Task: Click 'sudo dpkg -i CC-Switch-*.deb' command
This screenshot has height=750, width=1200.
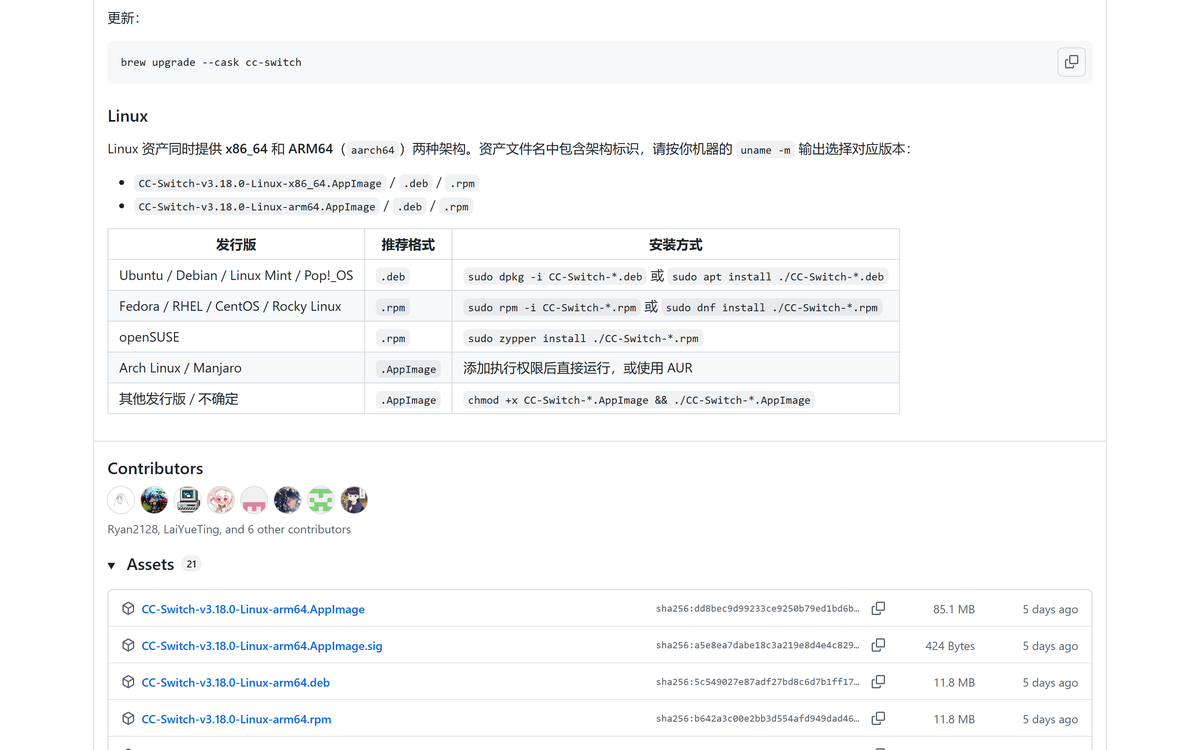Action: (x=555, y=276)
